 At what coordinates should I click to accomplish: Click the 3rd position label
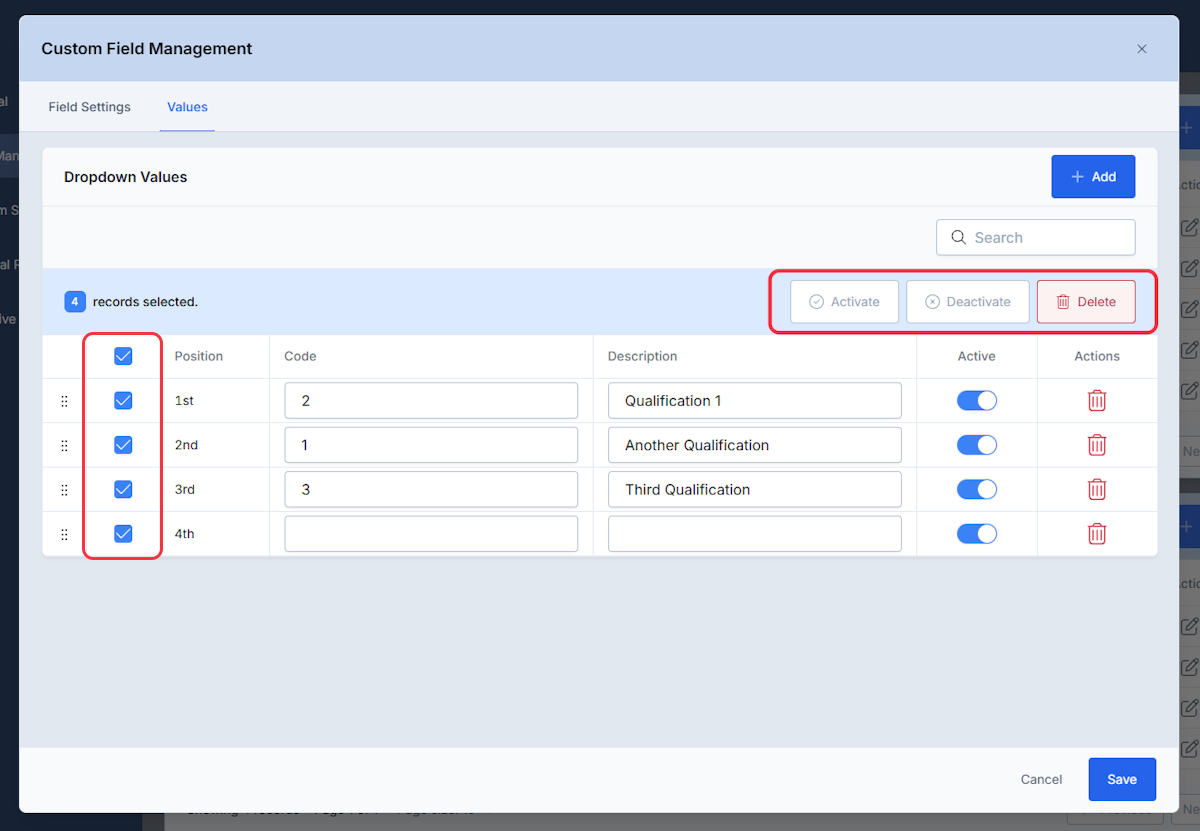pos(185,489)
